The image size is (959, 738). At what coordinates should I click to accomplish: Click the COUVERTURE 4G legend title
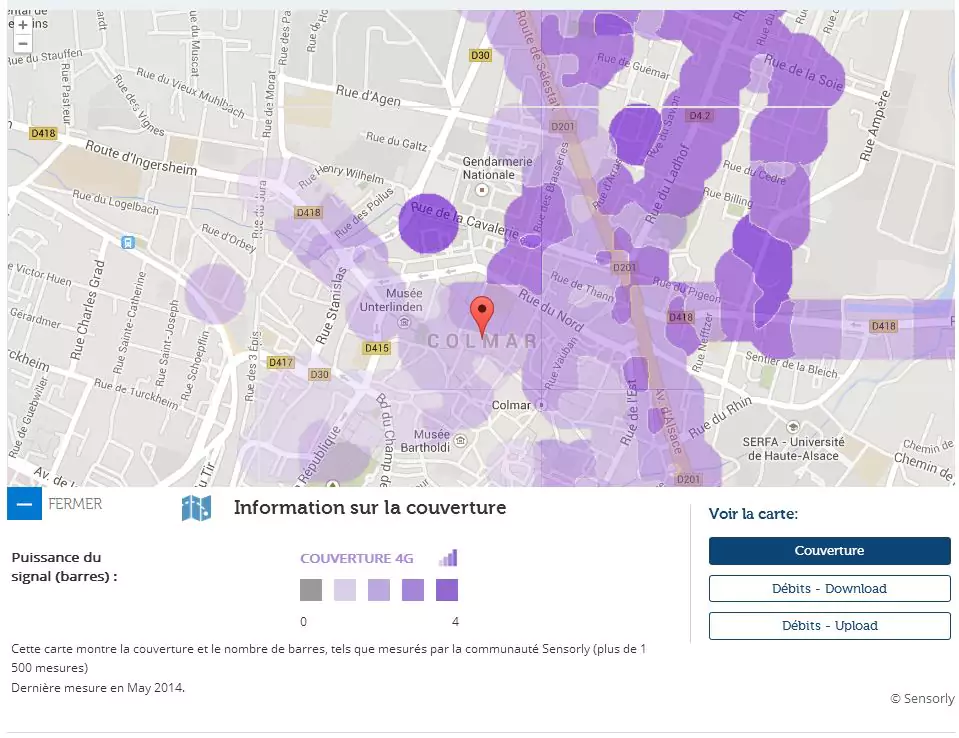click(x=356, y=558)
